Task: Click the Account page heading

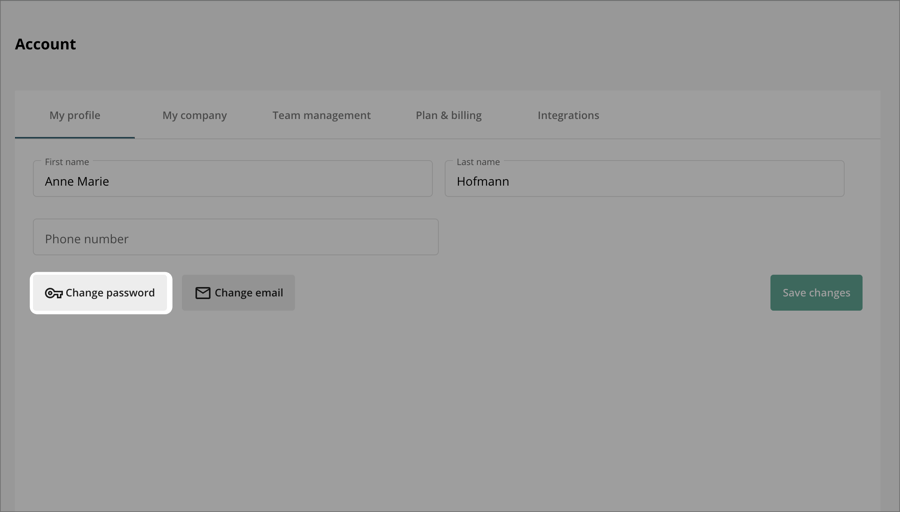Action: tap(45, 44)
